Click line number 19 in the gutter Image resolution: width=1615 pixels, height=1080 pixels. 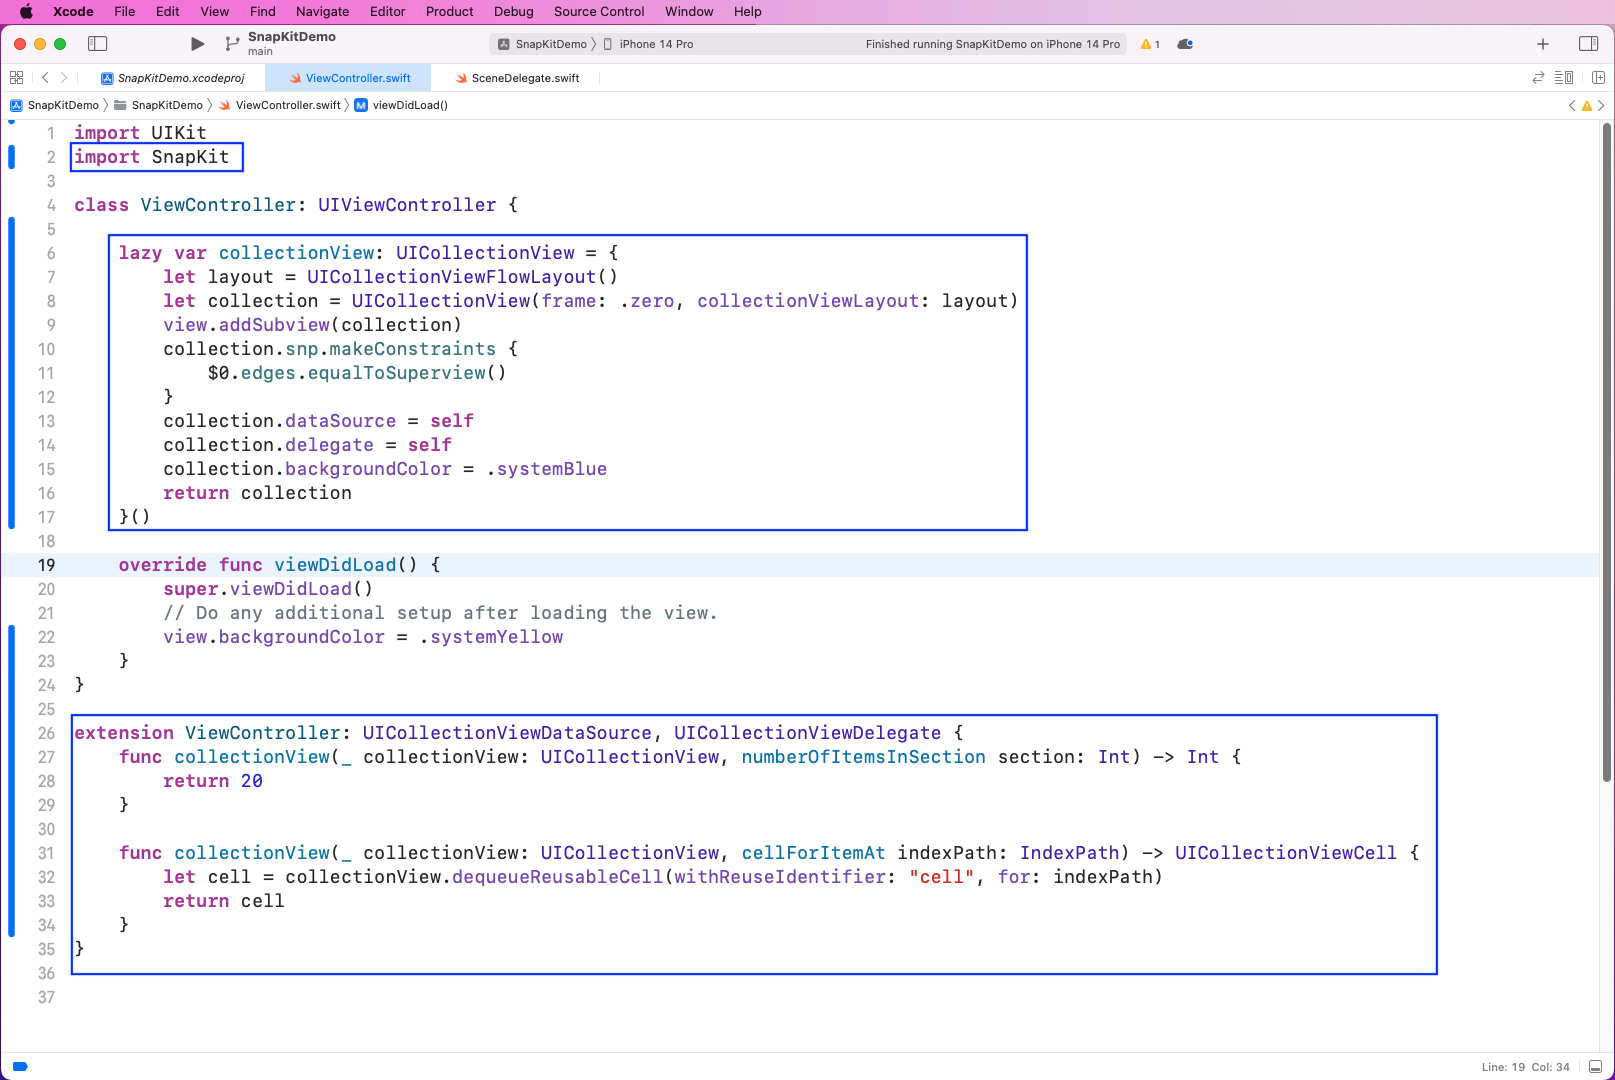tap(46, 565)
